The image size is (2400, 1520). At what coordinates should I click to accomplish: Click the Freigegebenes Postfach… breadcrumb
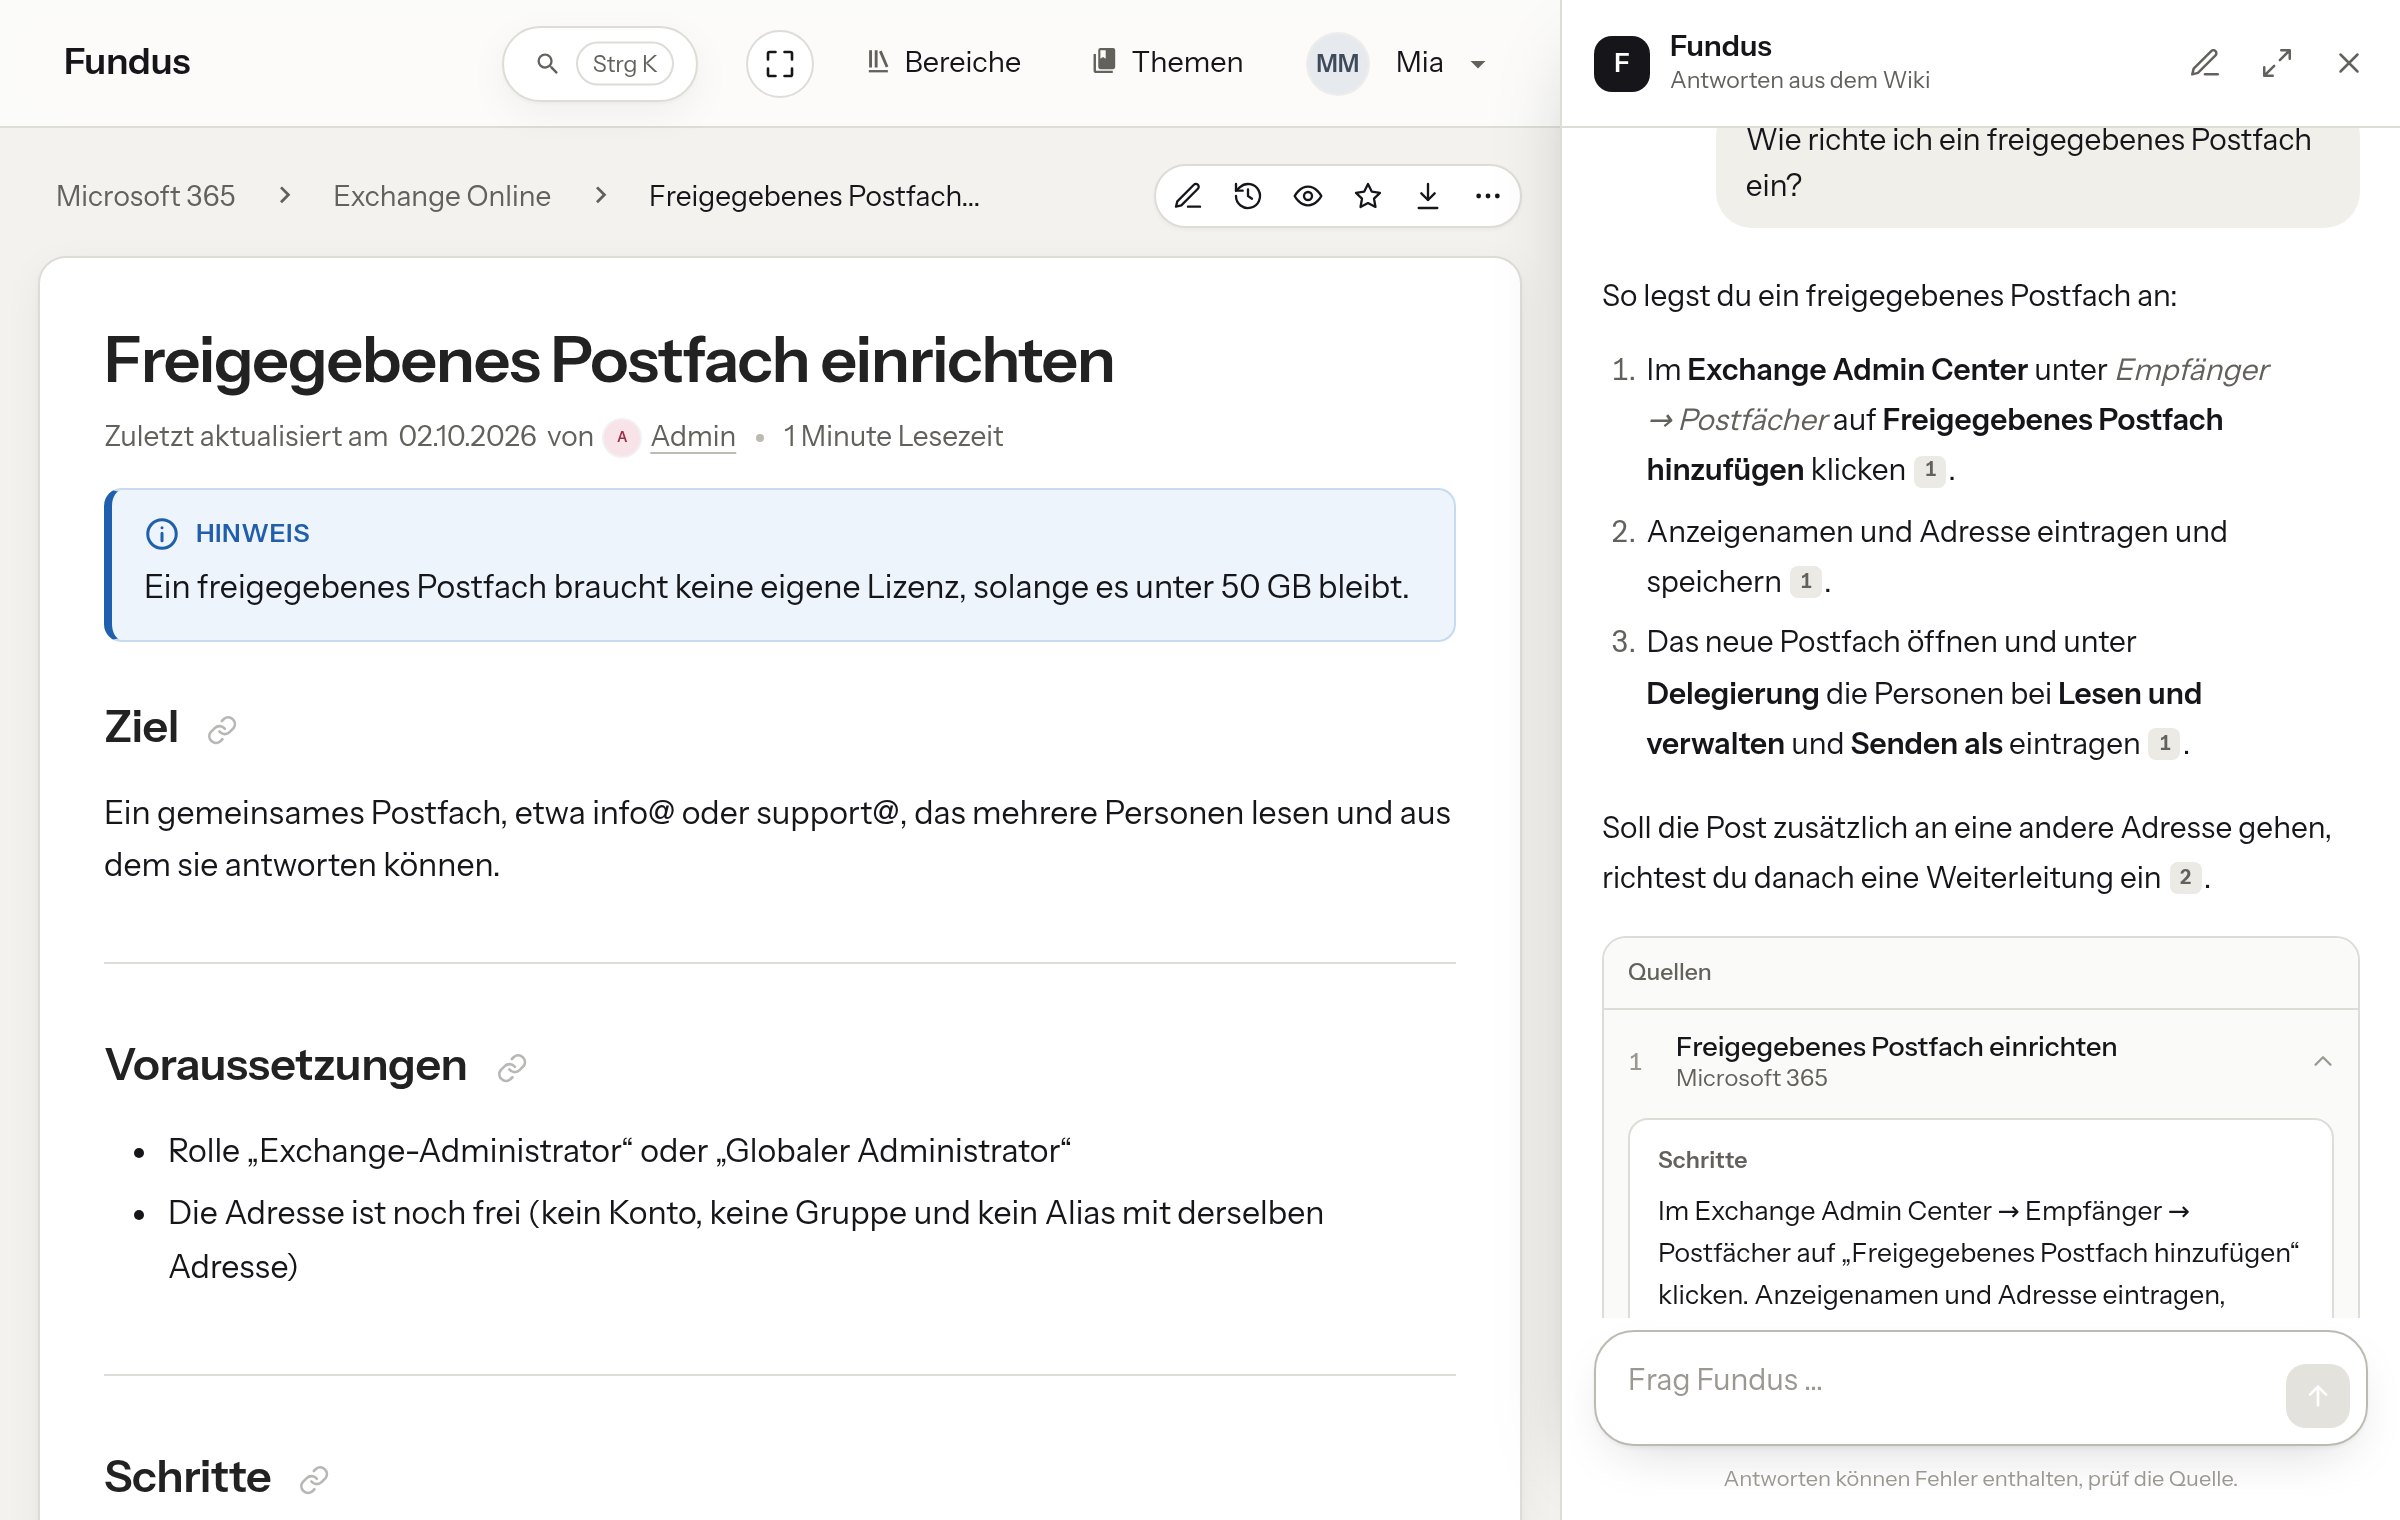pyautogui.click(x=814, y=196)
